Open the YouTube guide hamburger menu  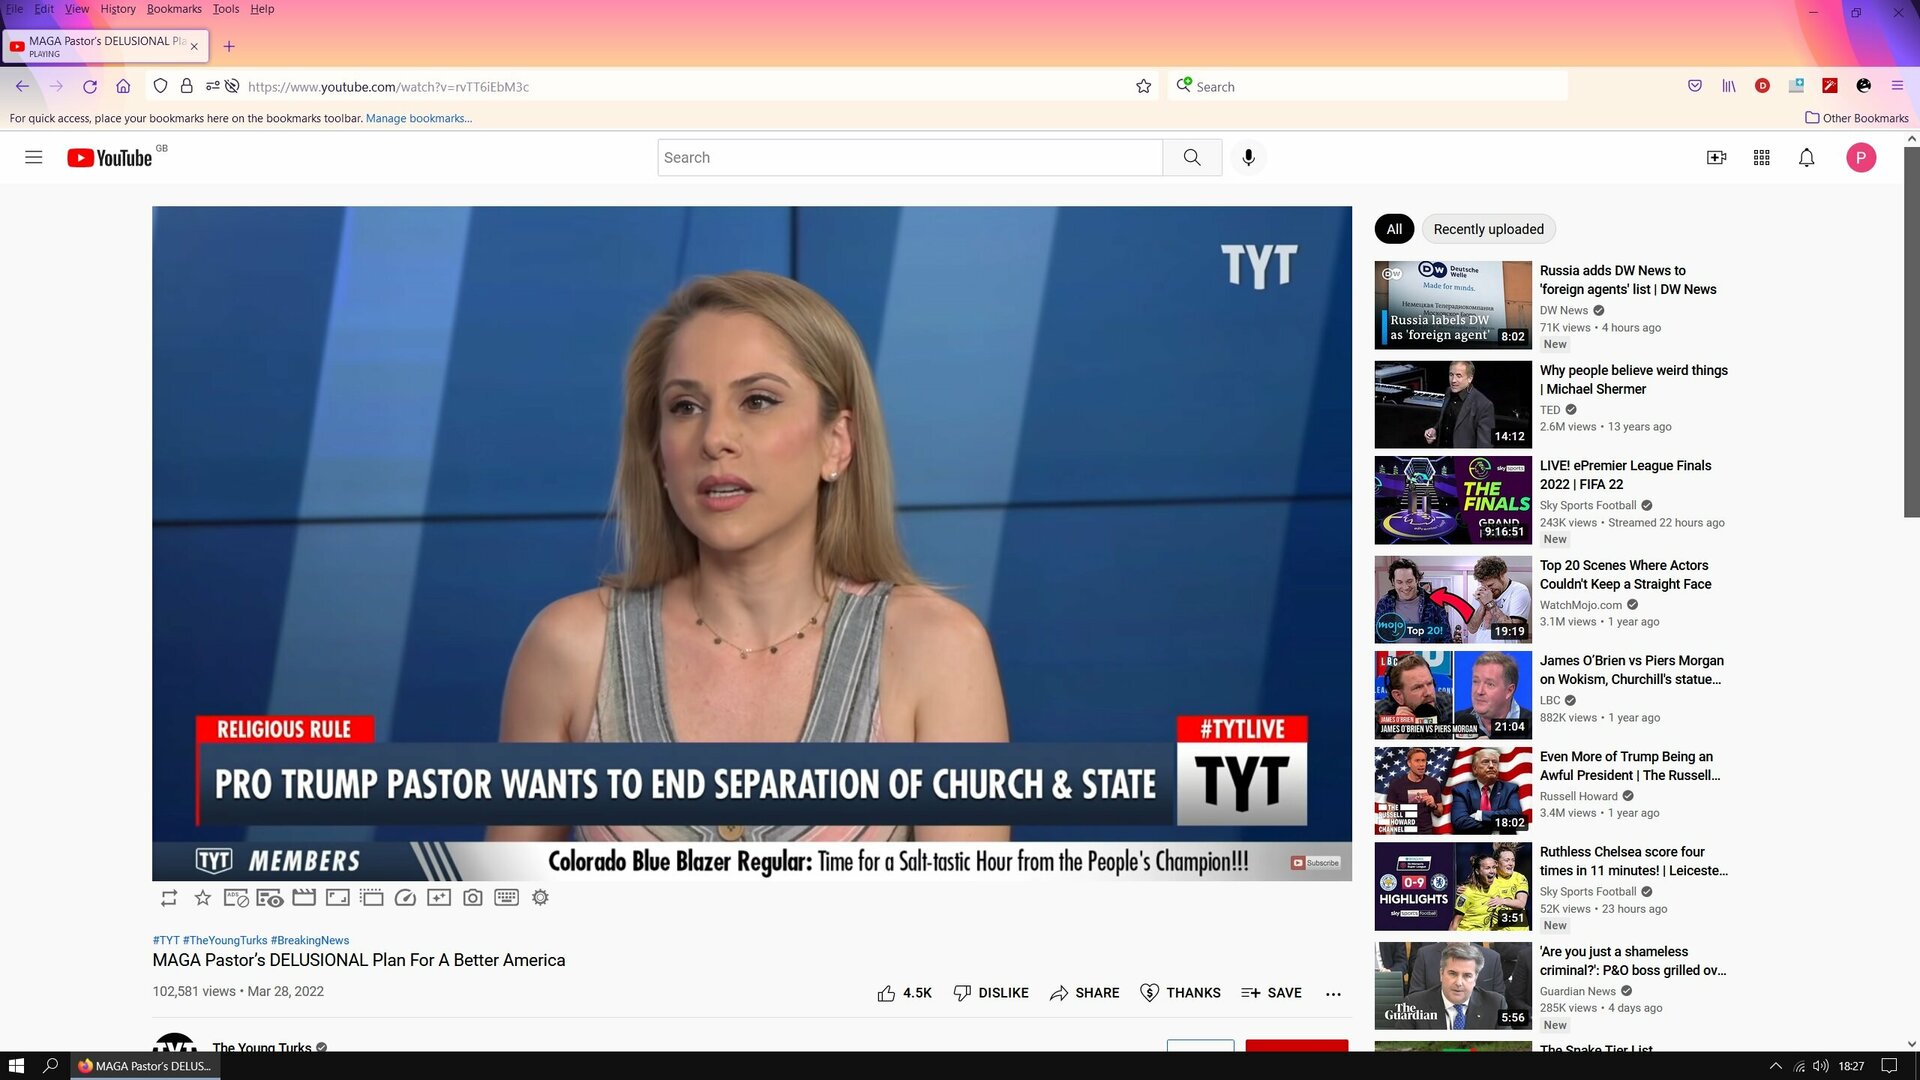(34, 157)
